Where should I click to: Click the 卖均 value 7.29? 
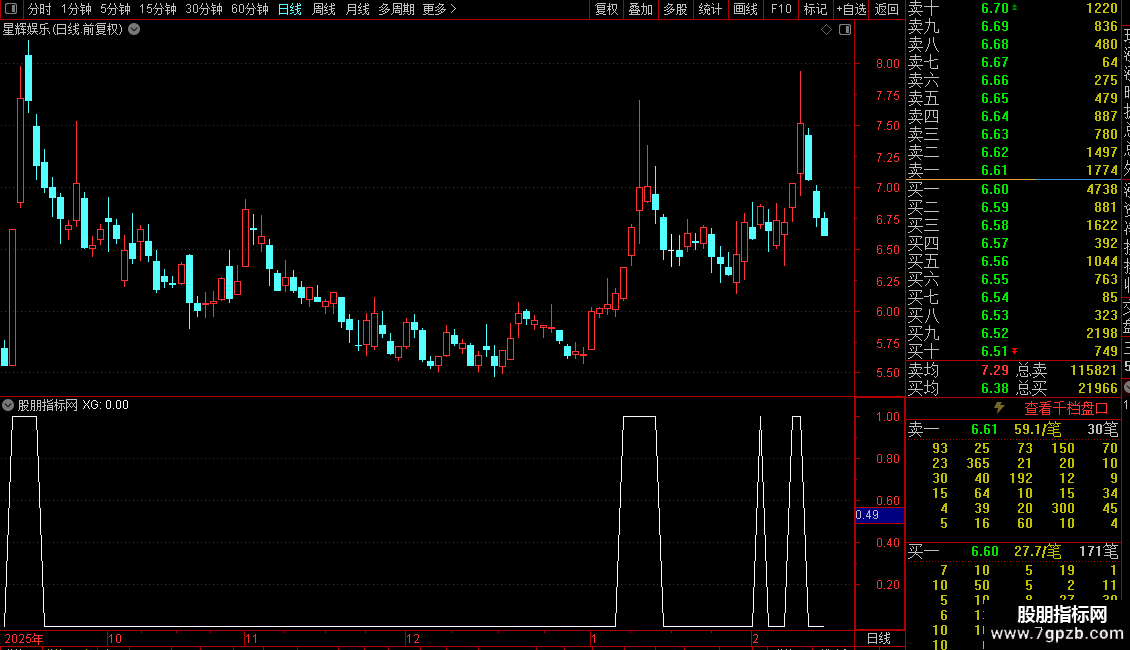click(x=995, y=370)
